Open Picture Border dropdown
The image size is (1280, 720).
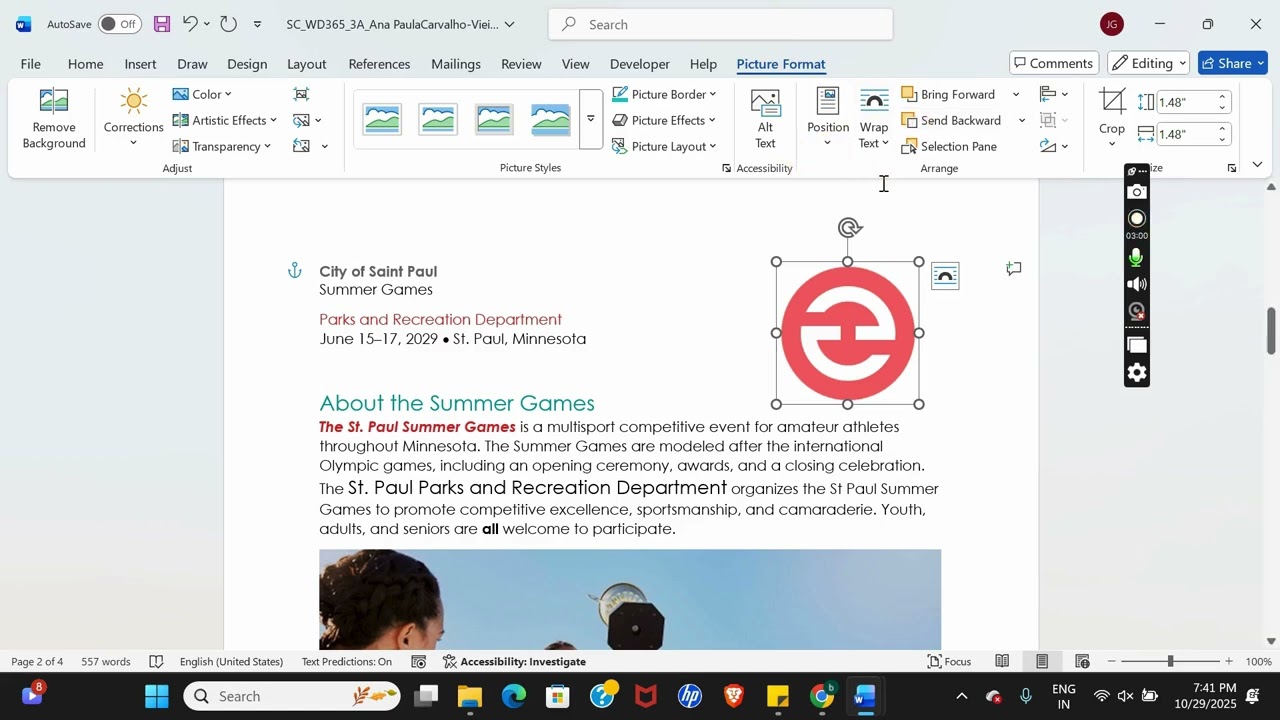pos(664,94)
